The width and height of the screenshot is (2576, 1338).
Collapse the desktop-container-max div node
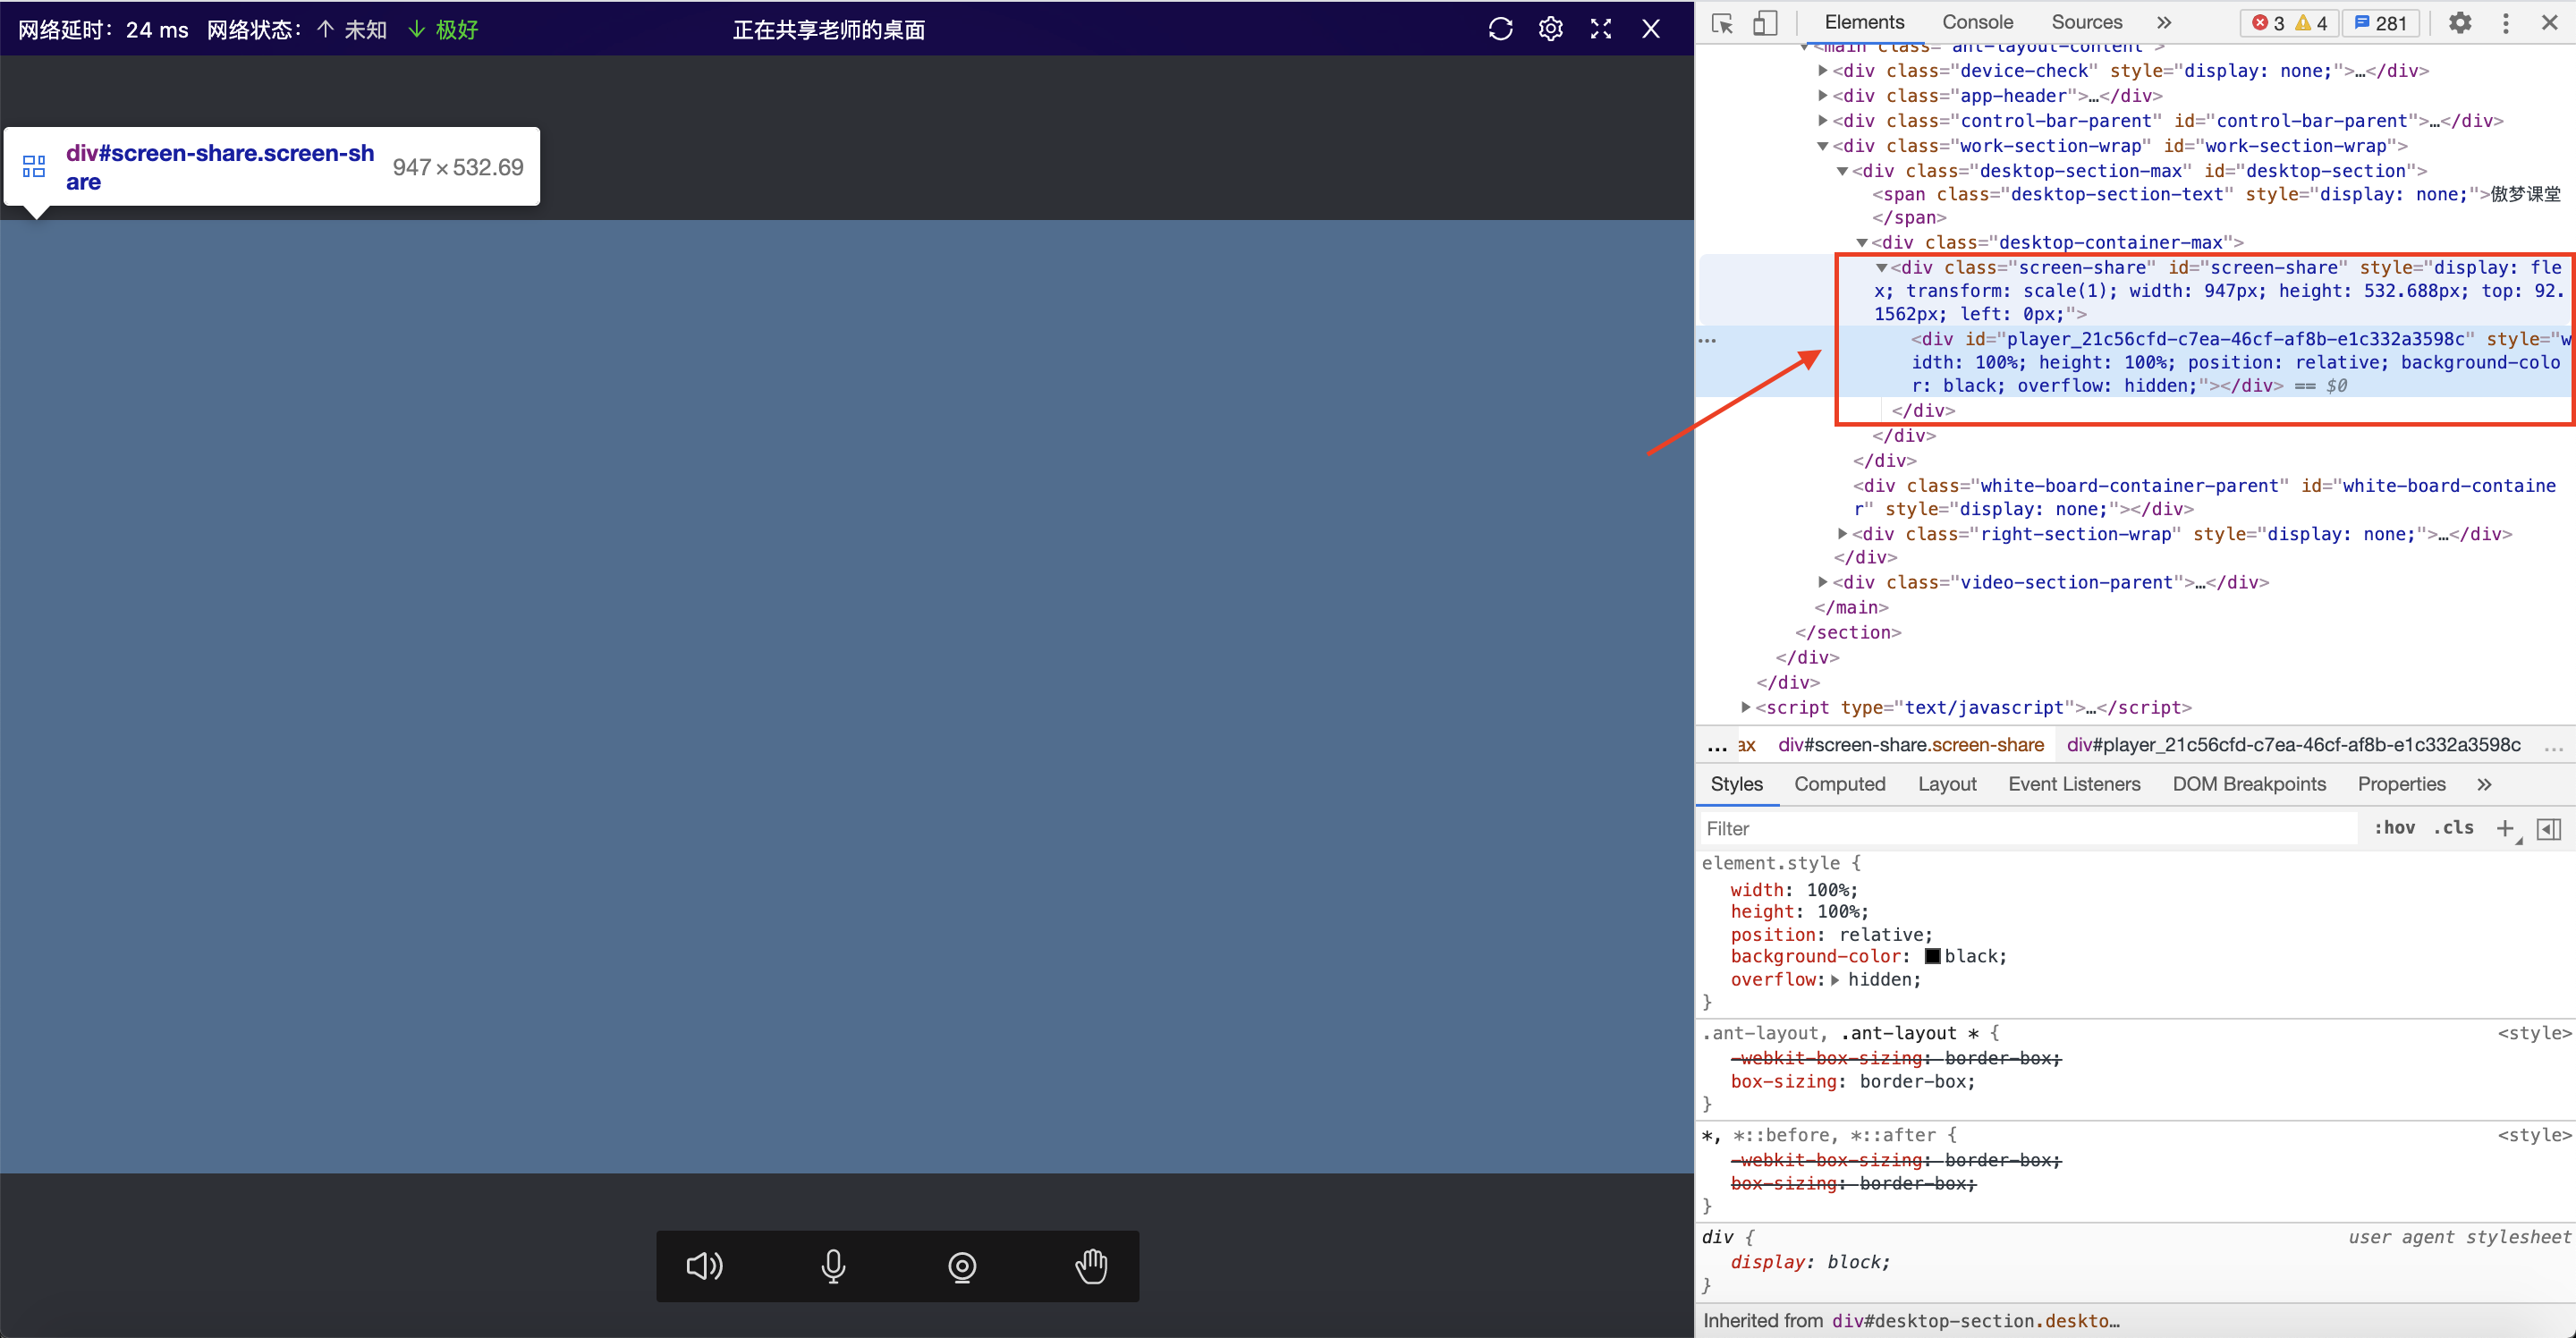(1862, 243)
